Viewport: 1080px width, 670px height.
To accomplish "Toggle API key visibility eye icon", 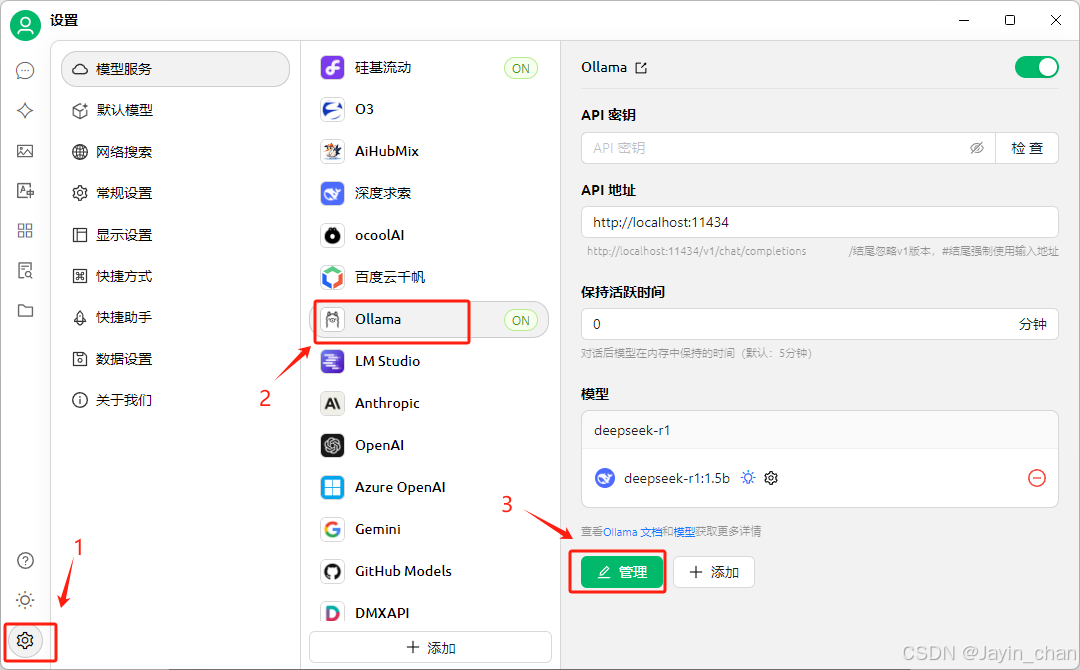I will (977, 148).
